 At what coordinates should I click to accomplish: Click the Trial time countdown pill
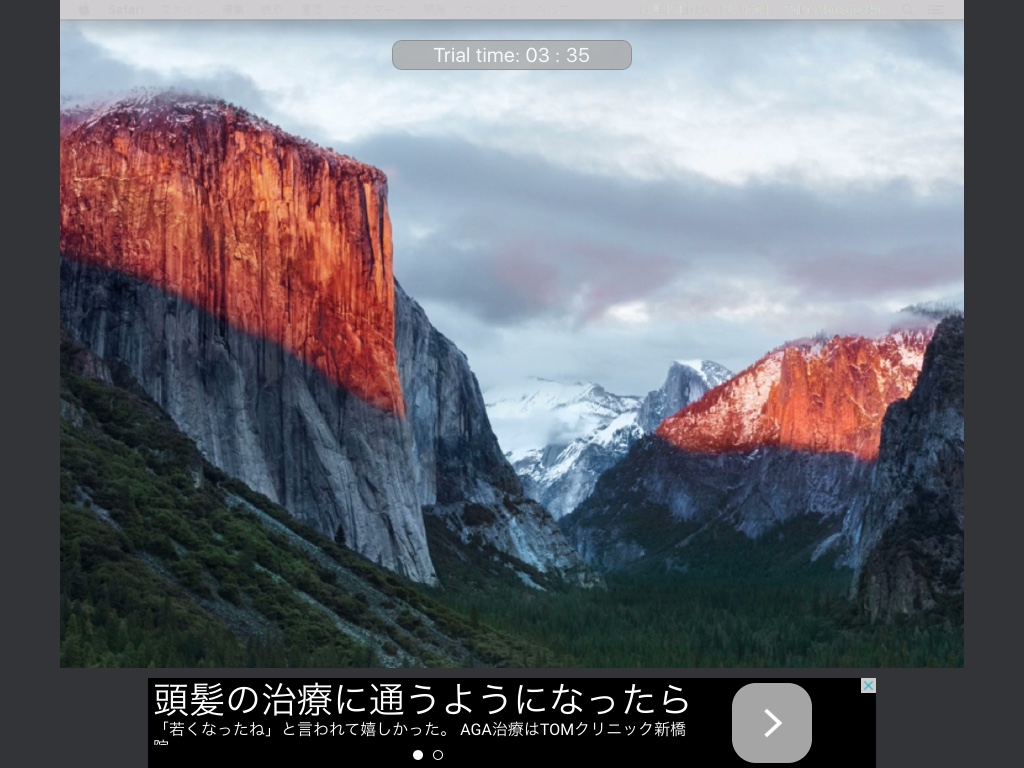[x=511, y=55]
